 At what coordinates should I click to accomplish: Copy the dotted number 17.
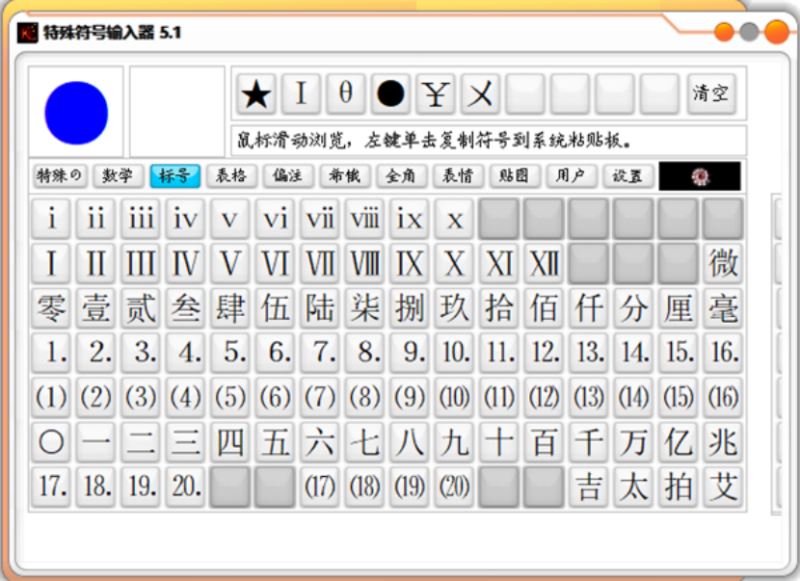(x=51, y=486)
